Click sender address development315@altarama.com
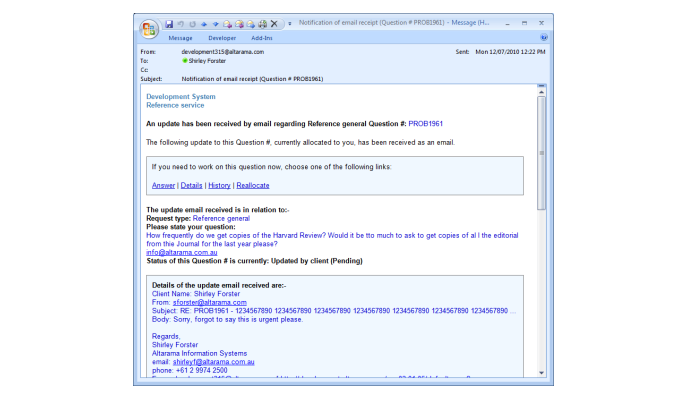Screen dimensions: 689x402 click(223, 52)
